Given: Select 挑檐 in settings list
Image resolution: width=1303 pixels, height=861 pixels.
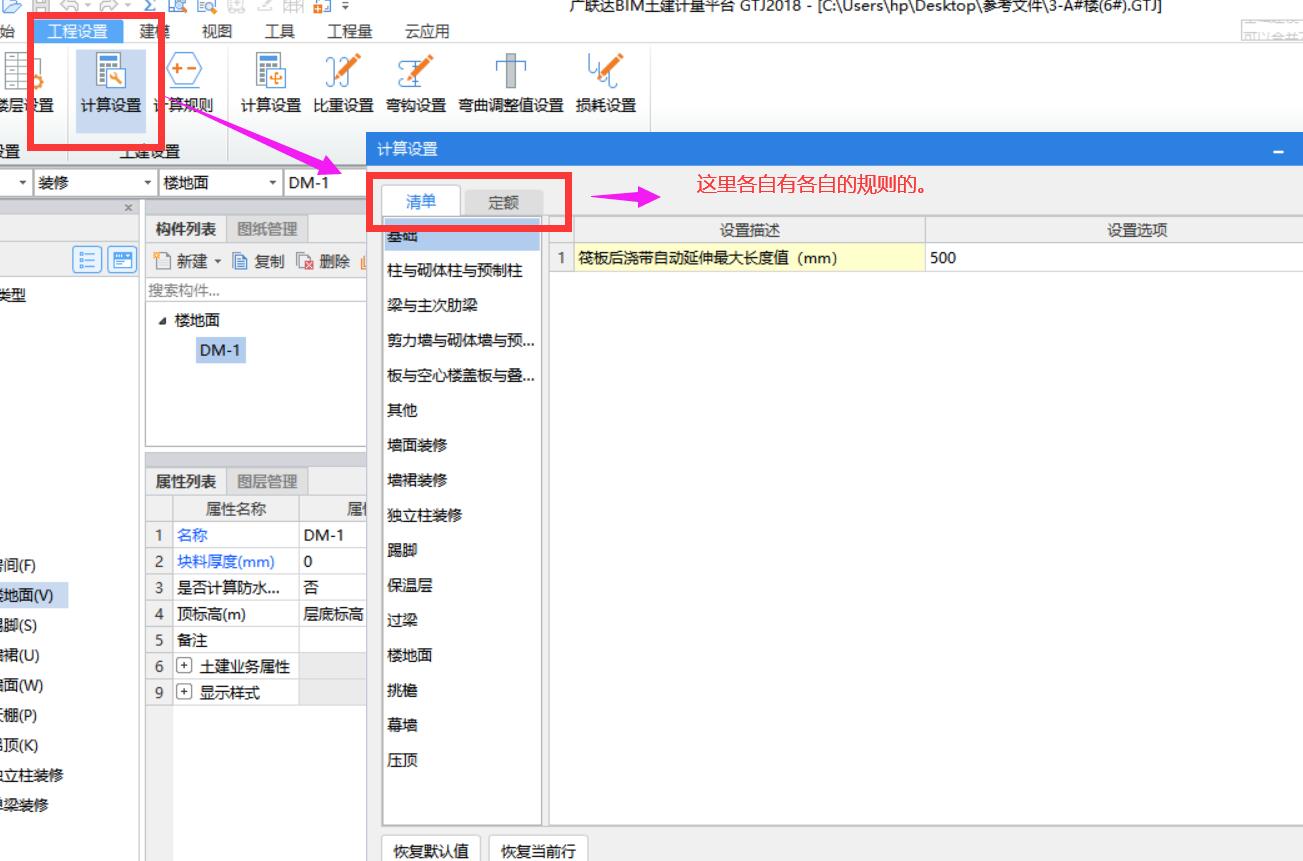Looking at the screenshot, I should tap(461, 690).
